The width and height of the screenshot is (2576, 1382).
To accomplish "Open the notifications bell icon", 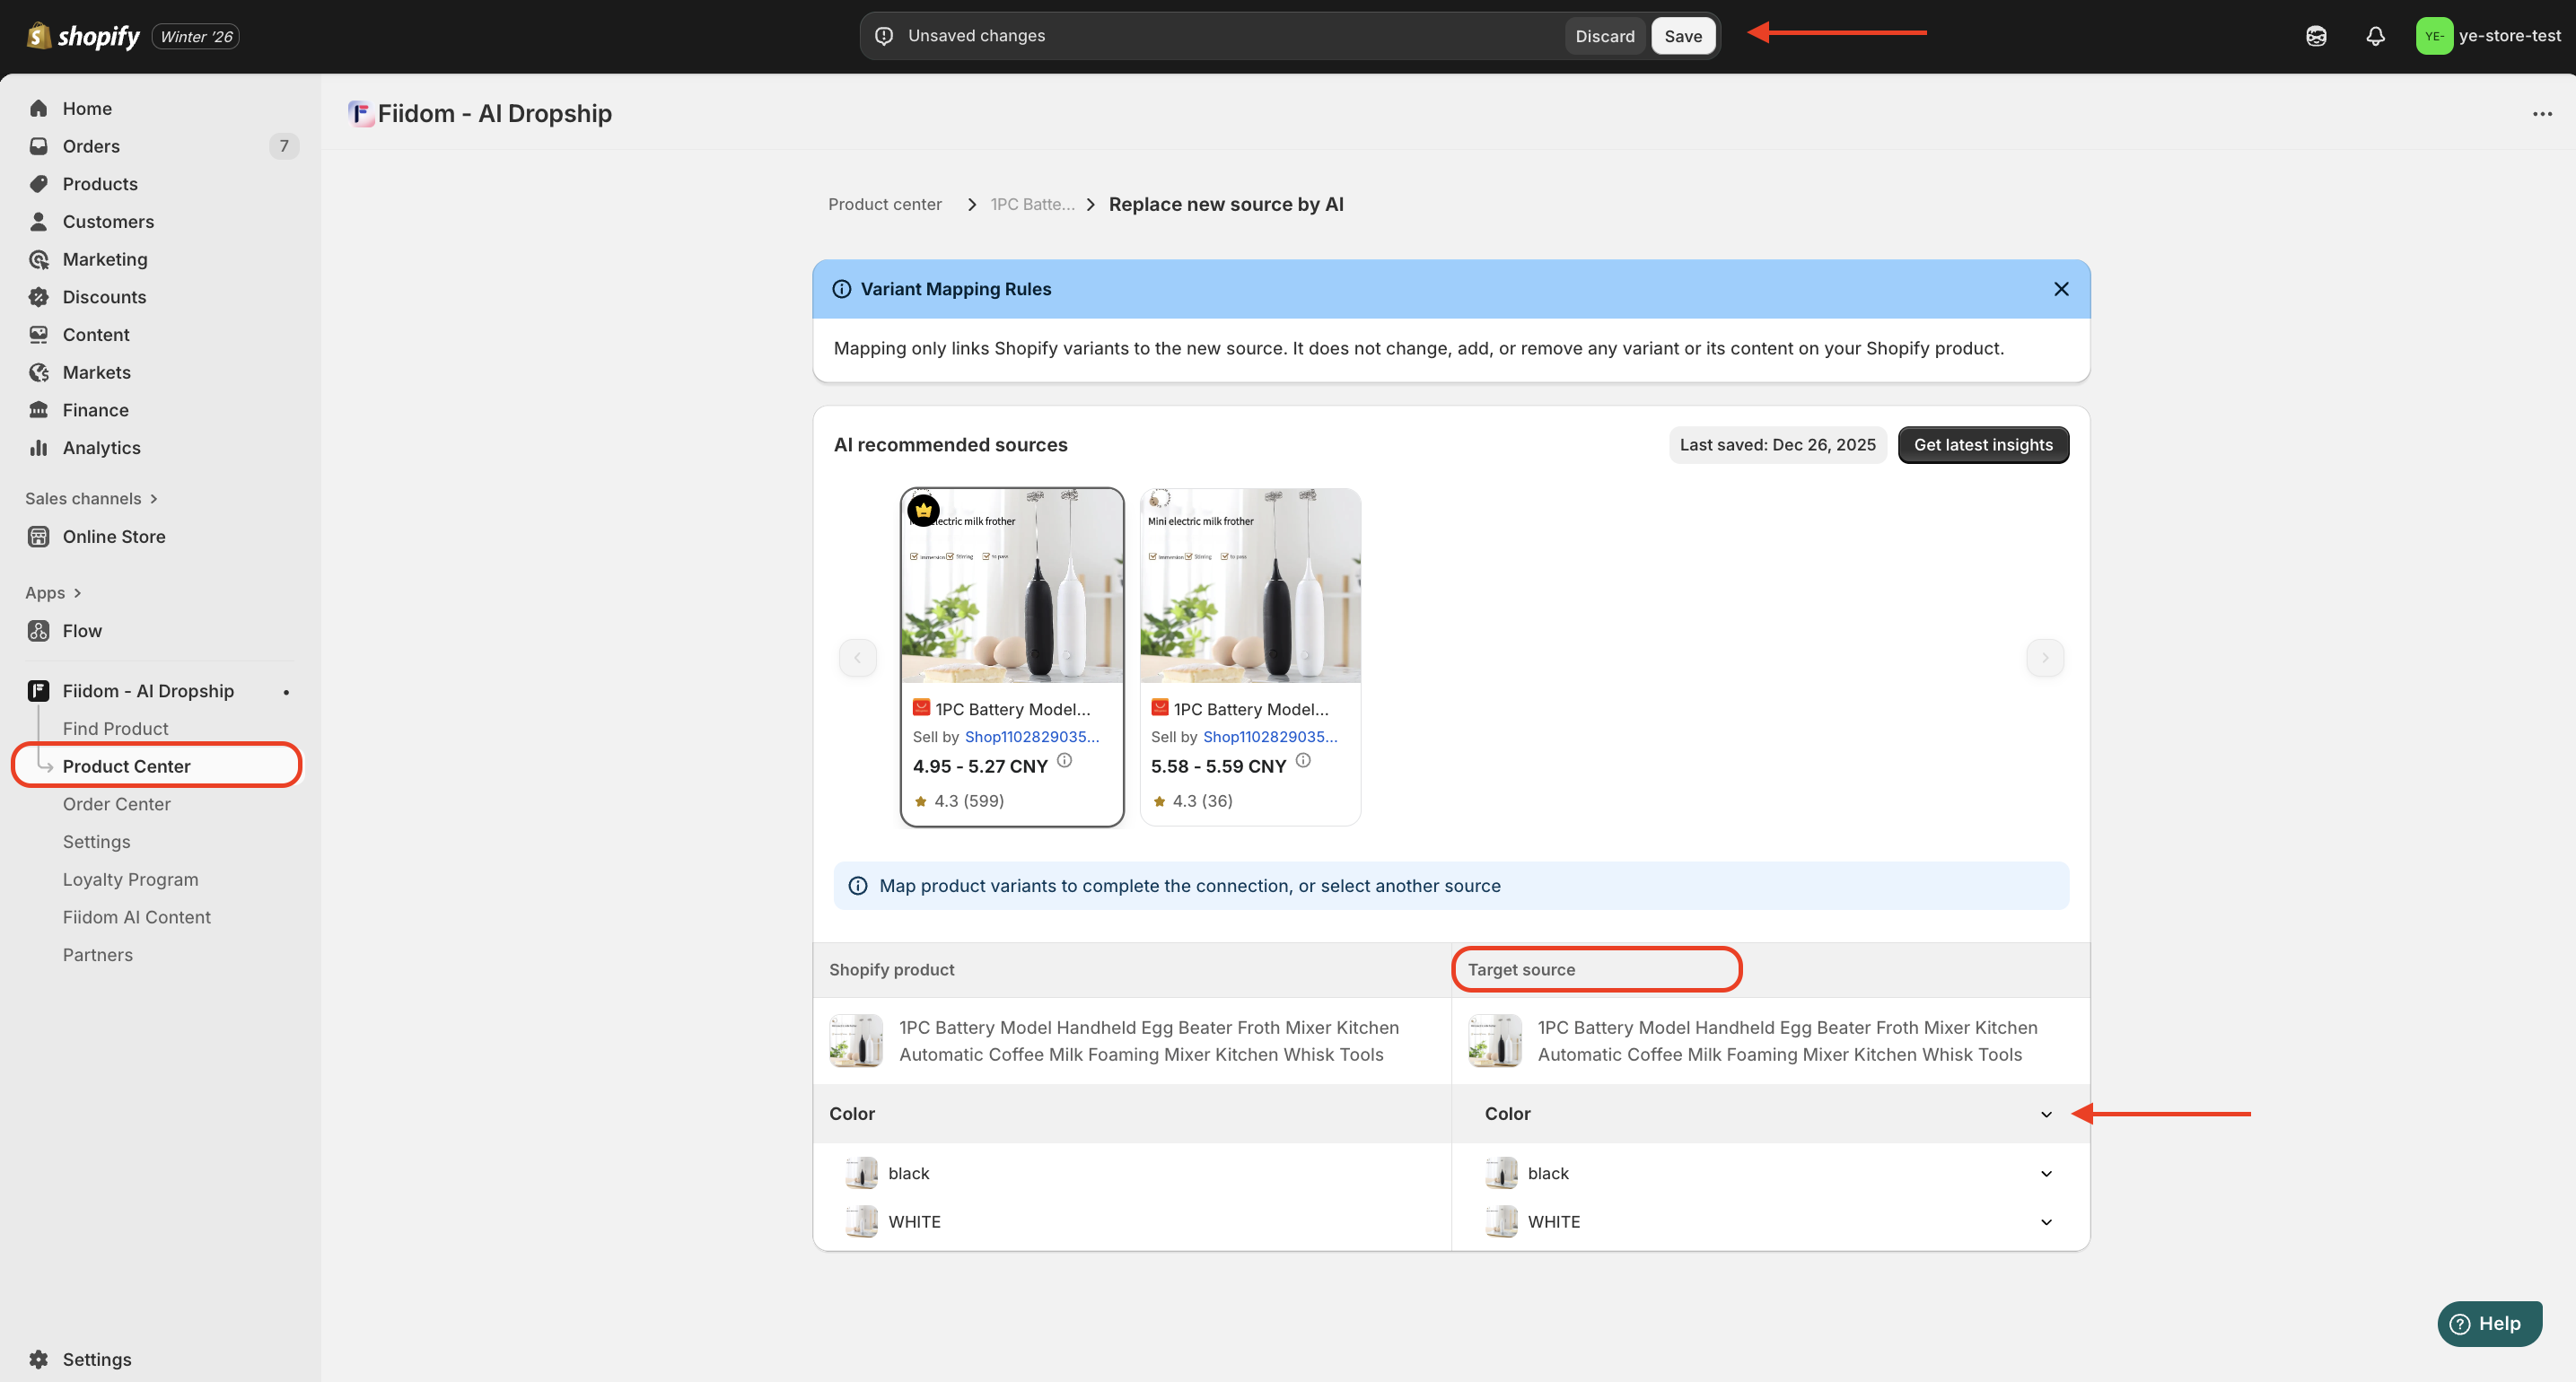I will tap(2375, 36).
